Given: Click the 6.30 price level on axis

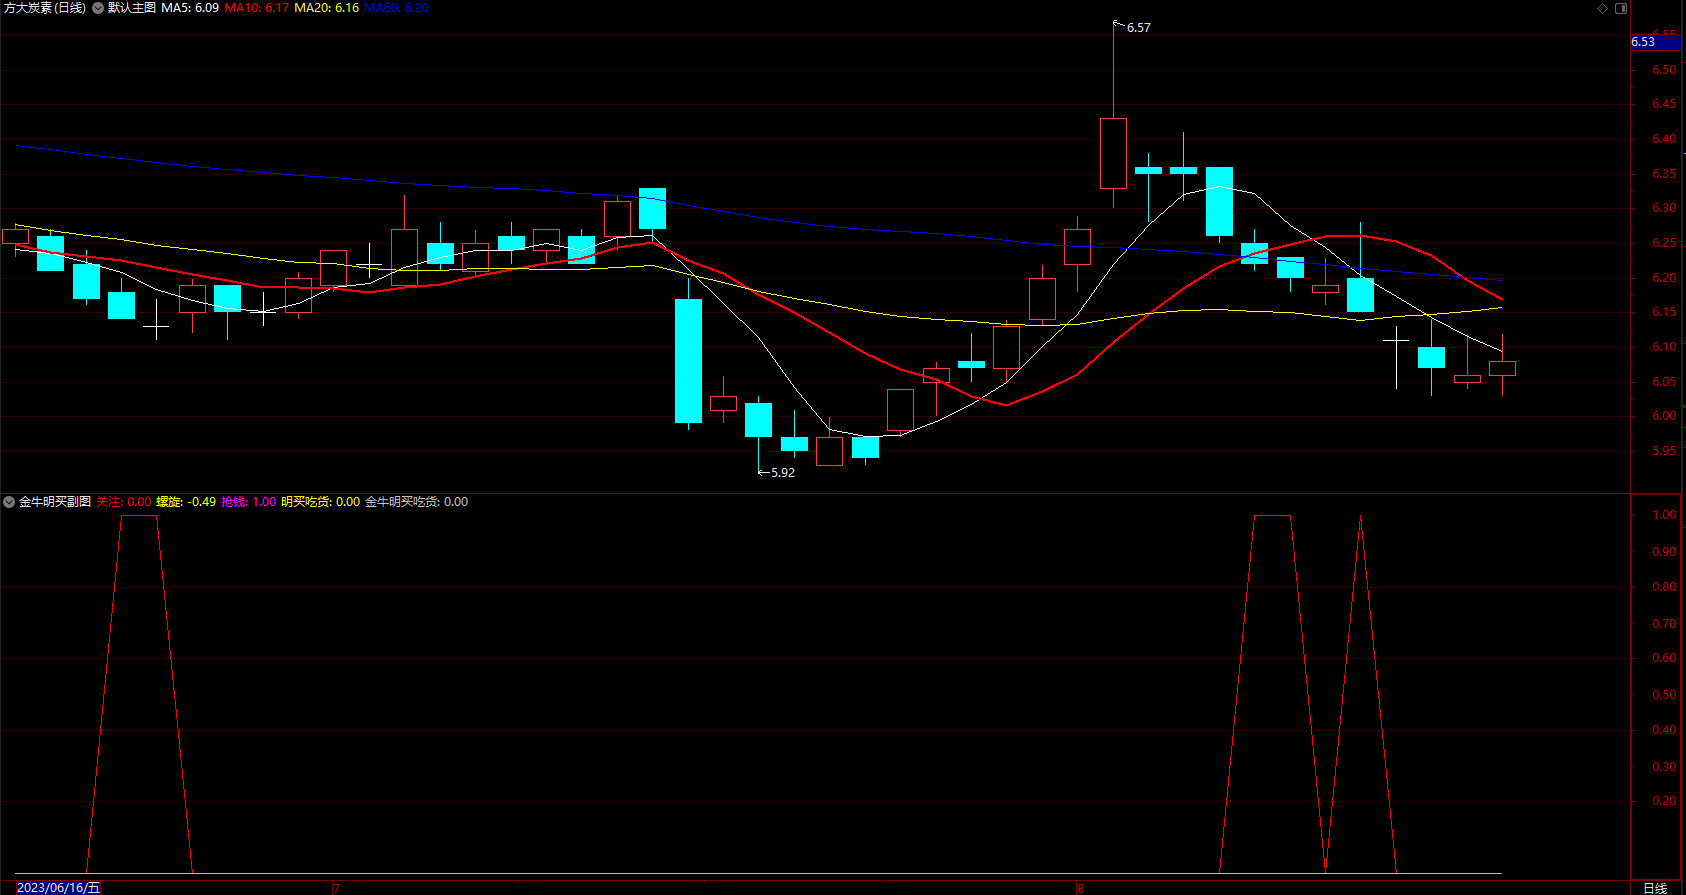Looking at the screenshot, I should coord(1664,208).
